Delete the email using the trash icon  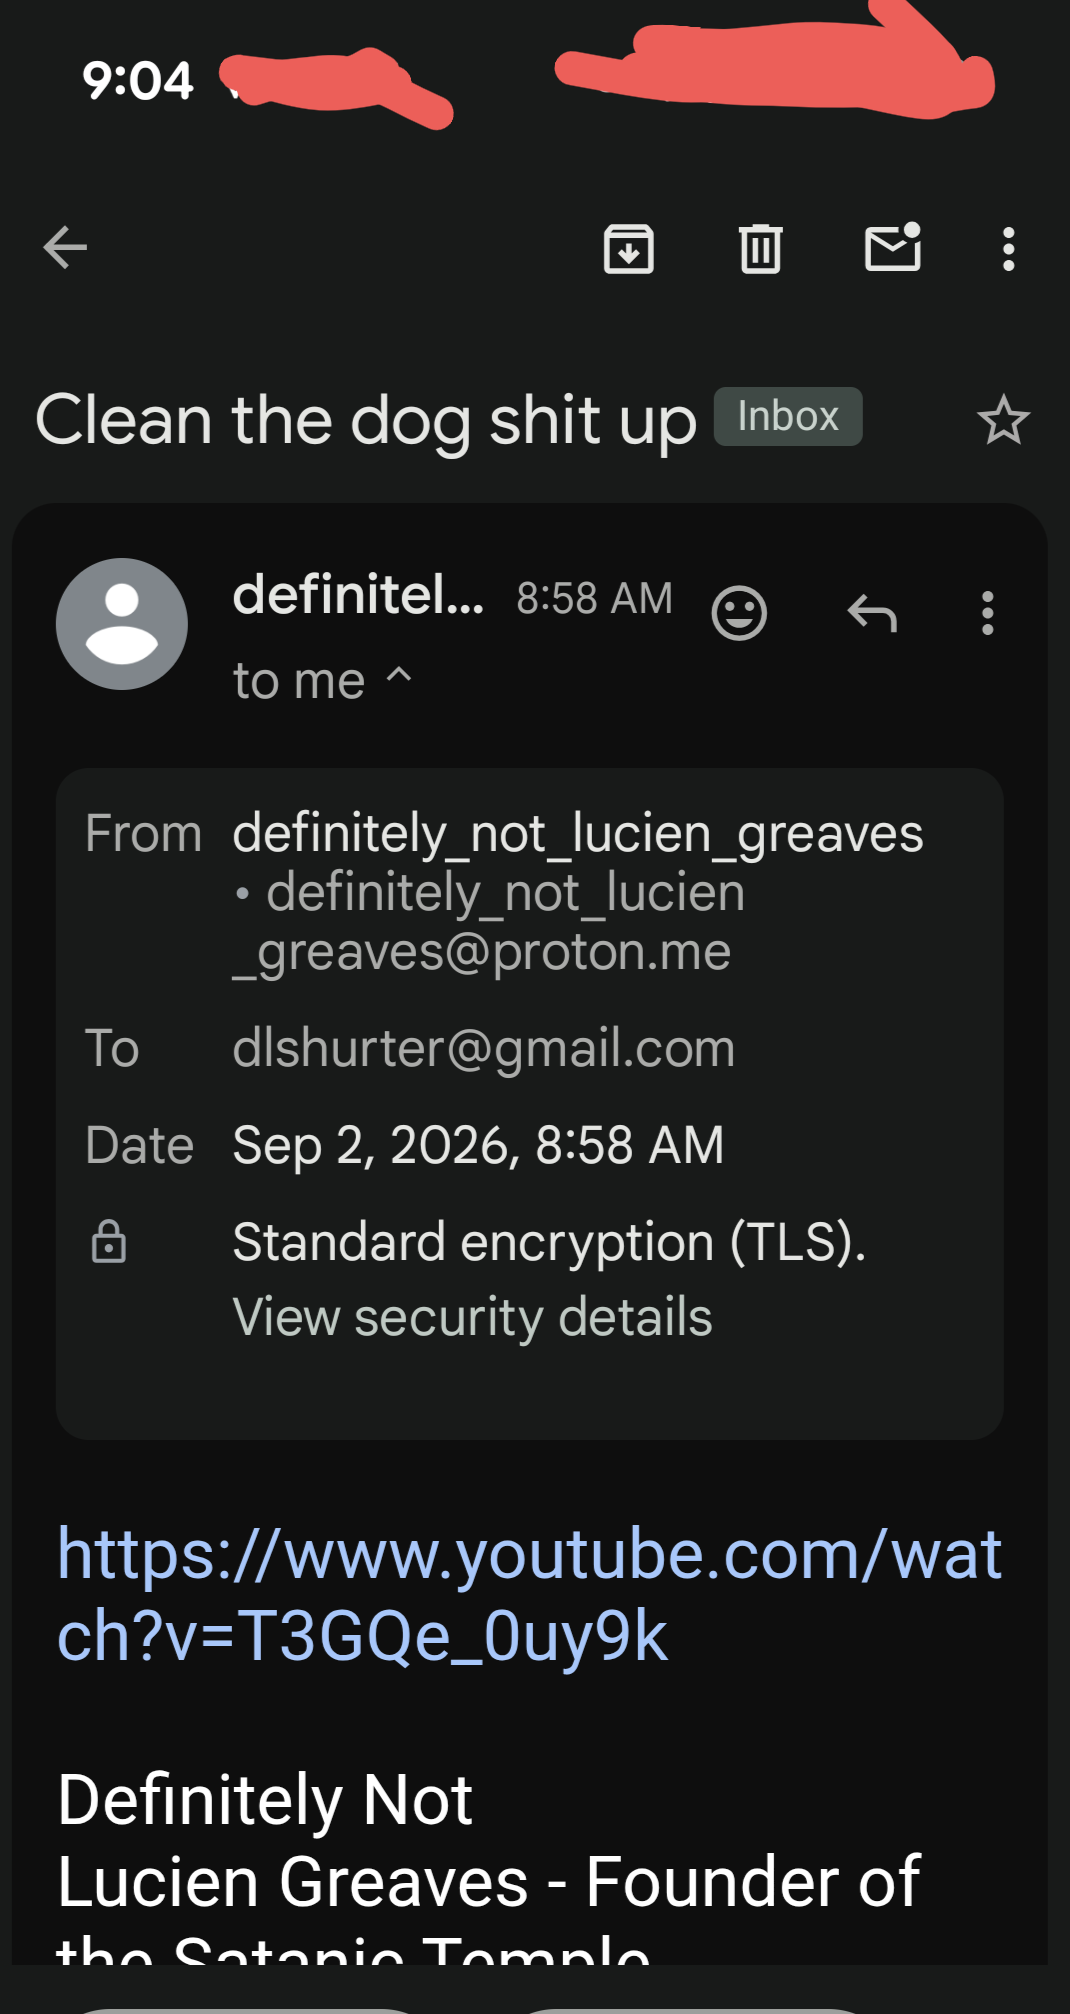760,248
